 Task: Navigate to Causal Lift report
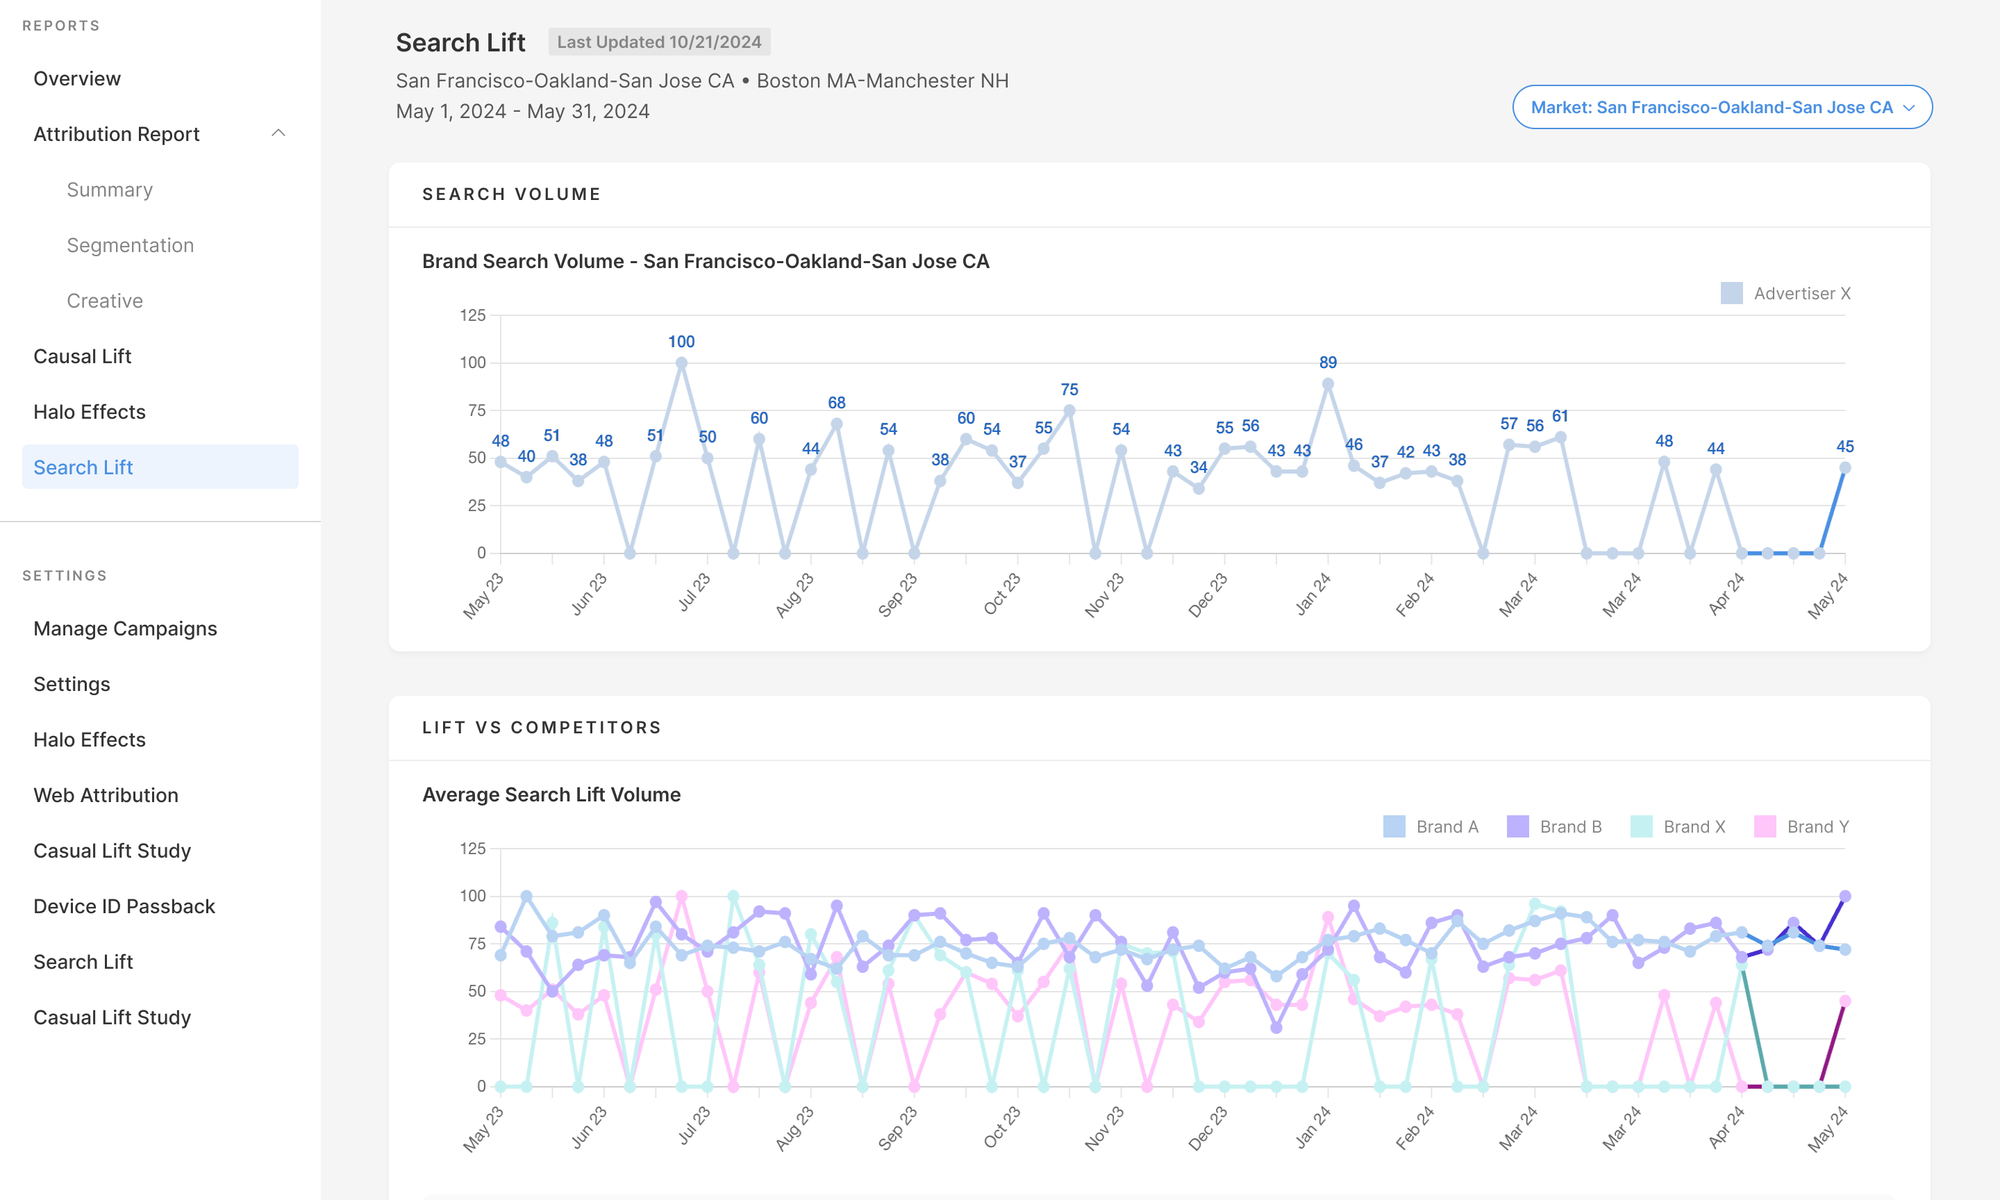tap(82, 357)
